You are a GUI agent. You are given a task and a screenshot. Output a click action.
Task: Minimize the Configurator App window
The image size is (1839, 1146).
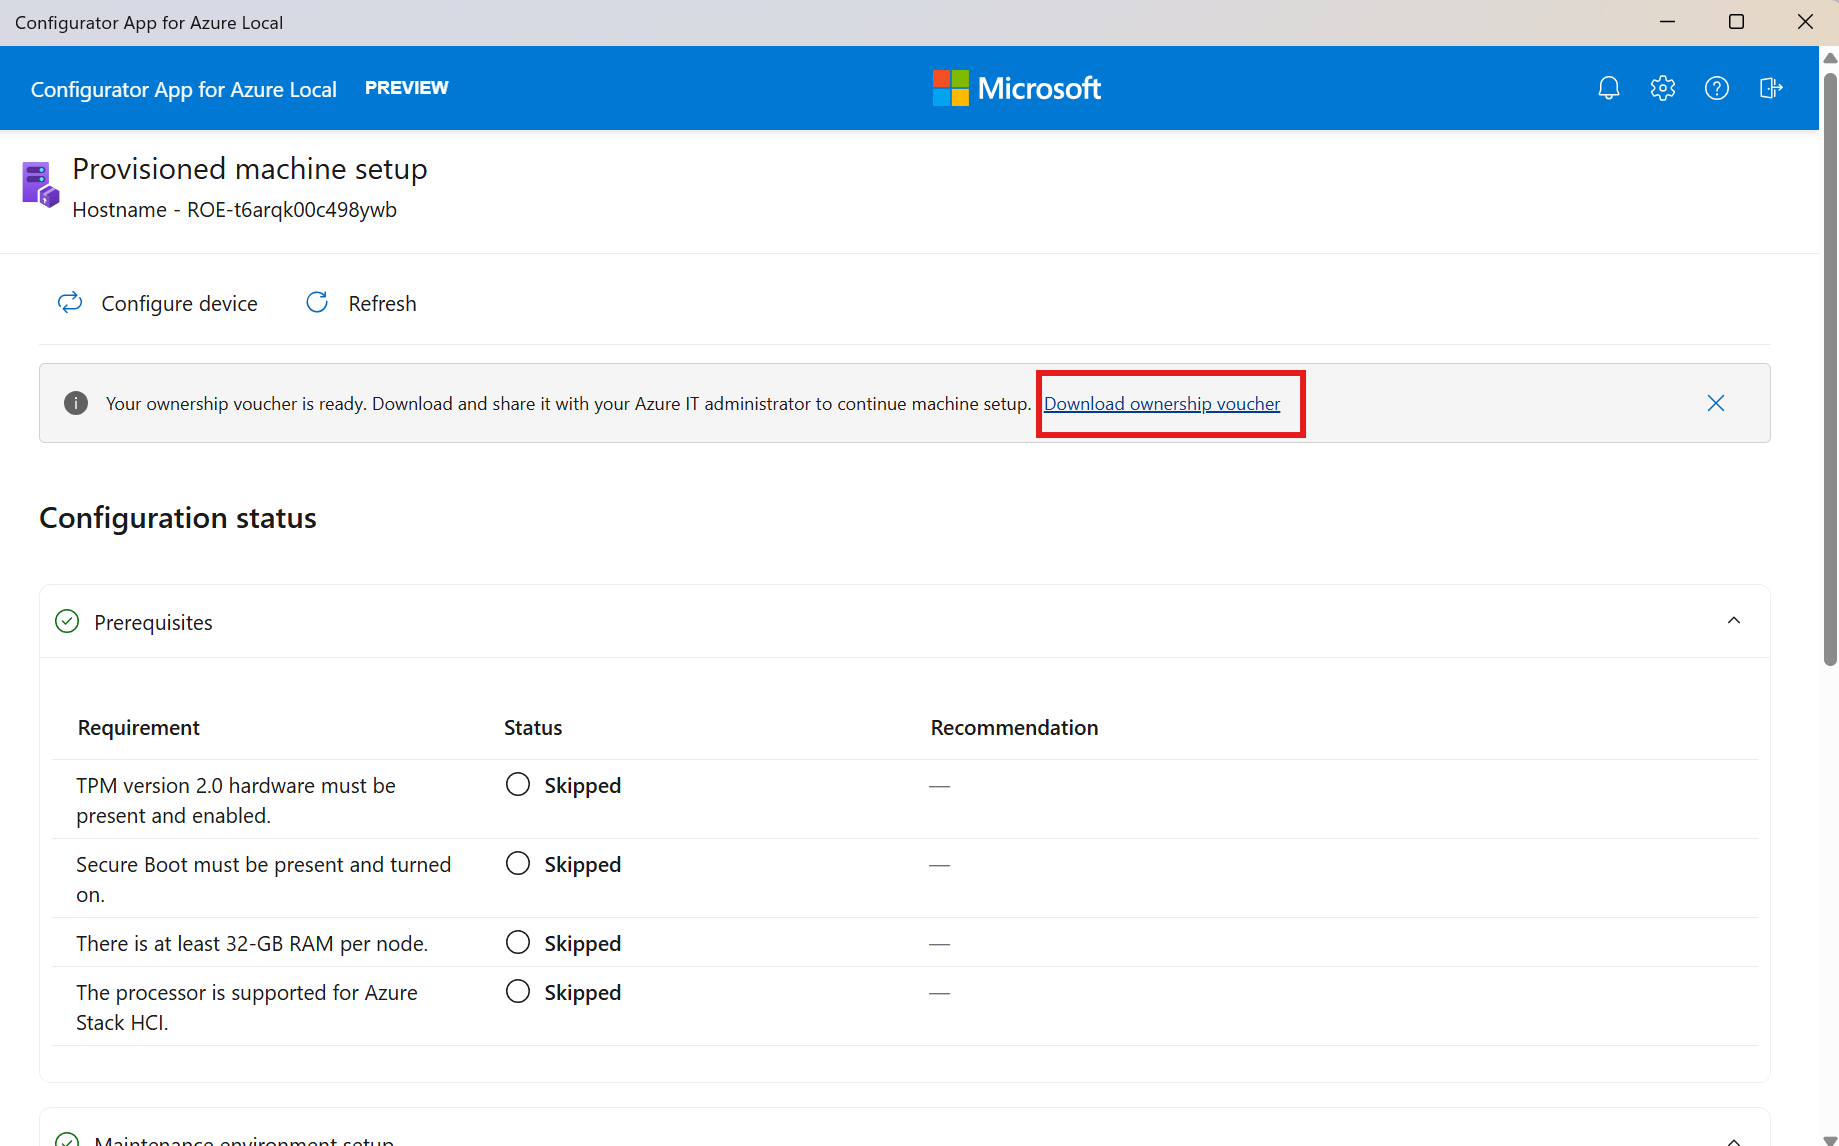[x=1668, y=22]
